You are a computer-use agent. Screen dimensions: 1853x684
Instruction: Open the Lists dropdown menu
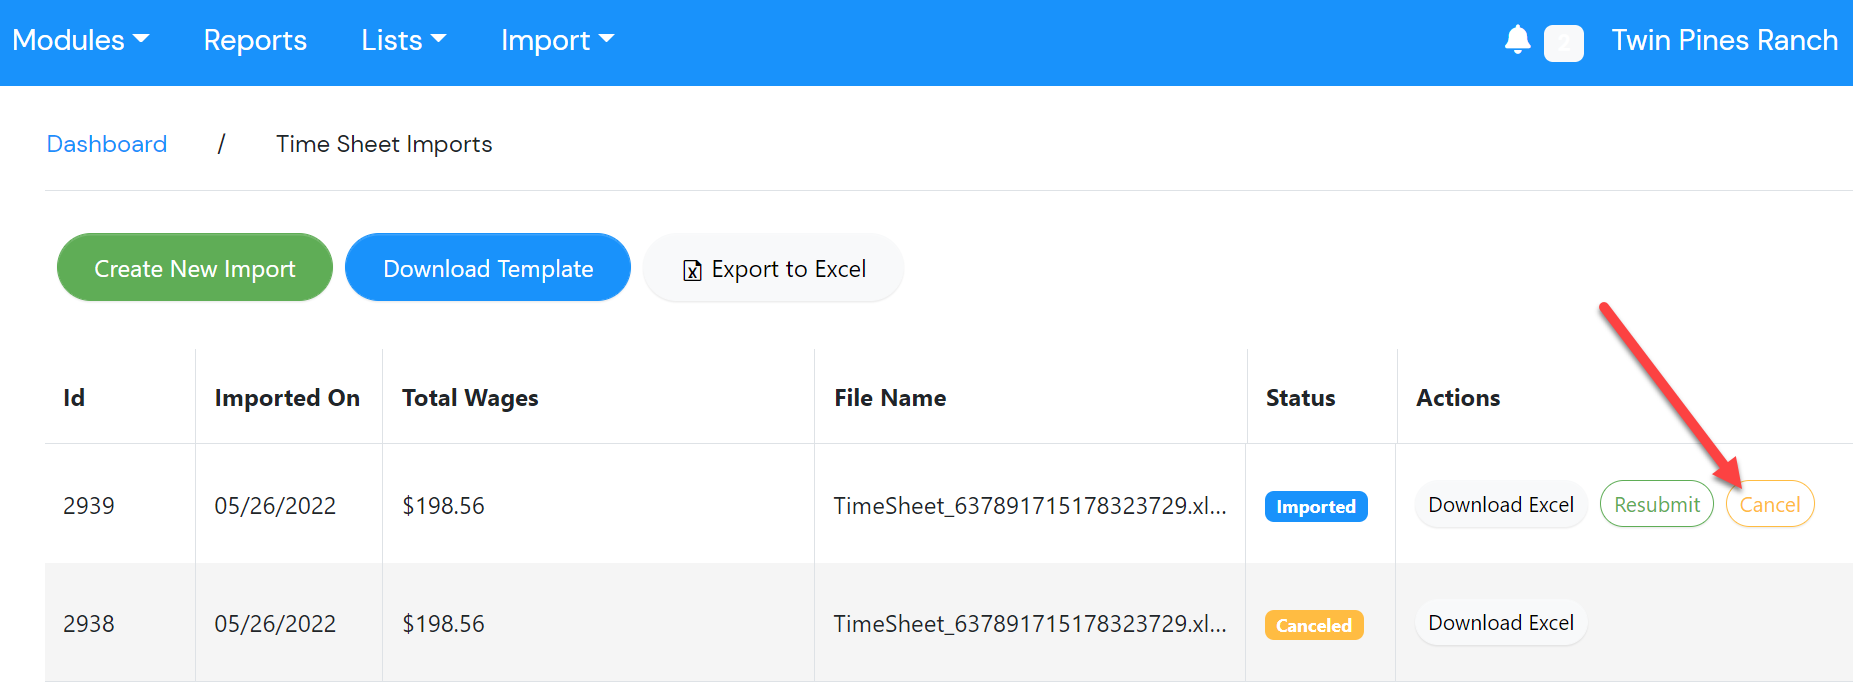[404, 40]
